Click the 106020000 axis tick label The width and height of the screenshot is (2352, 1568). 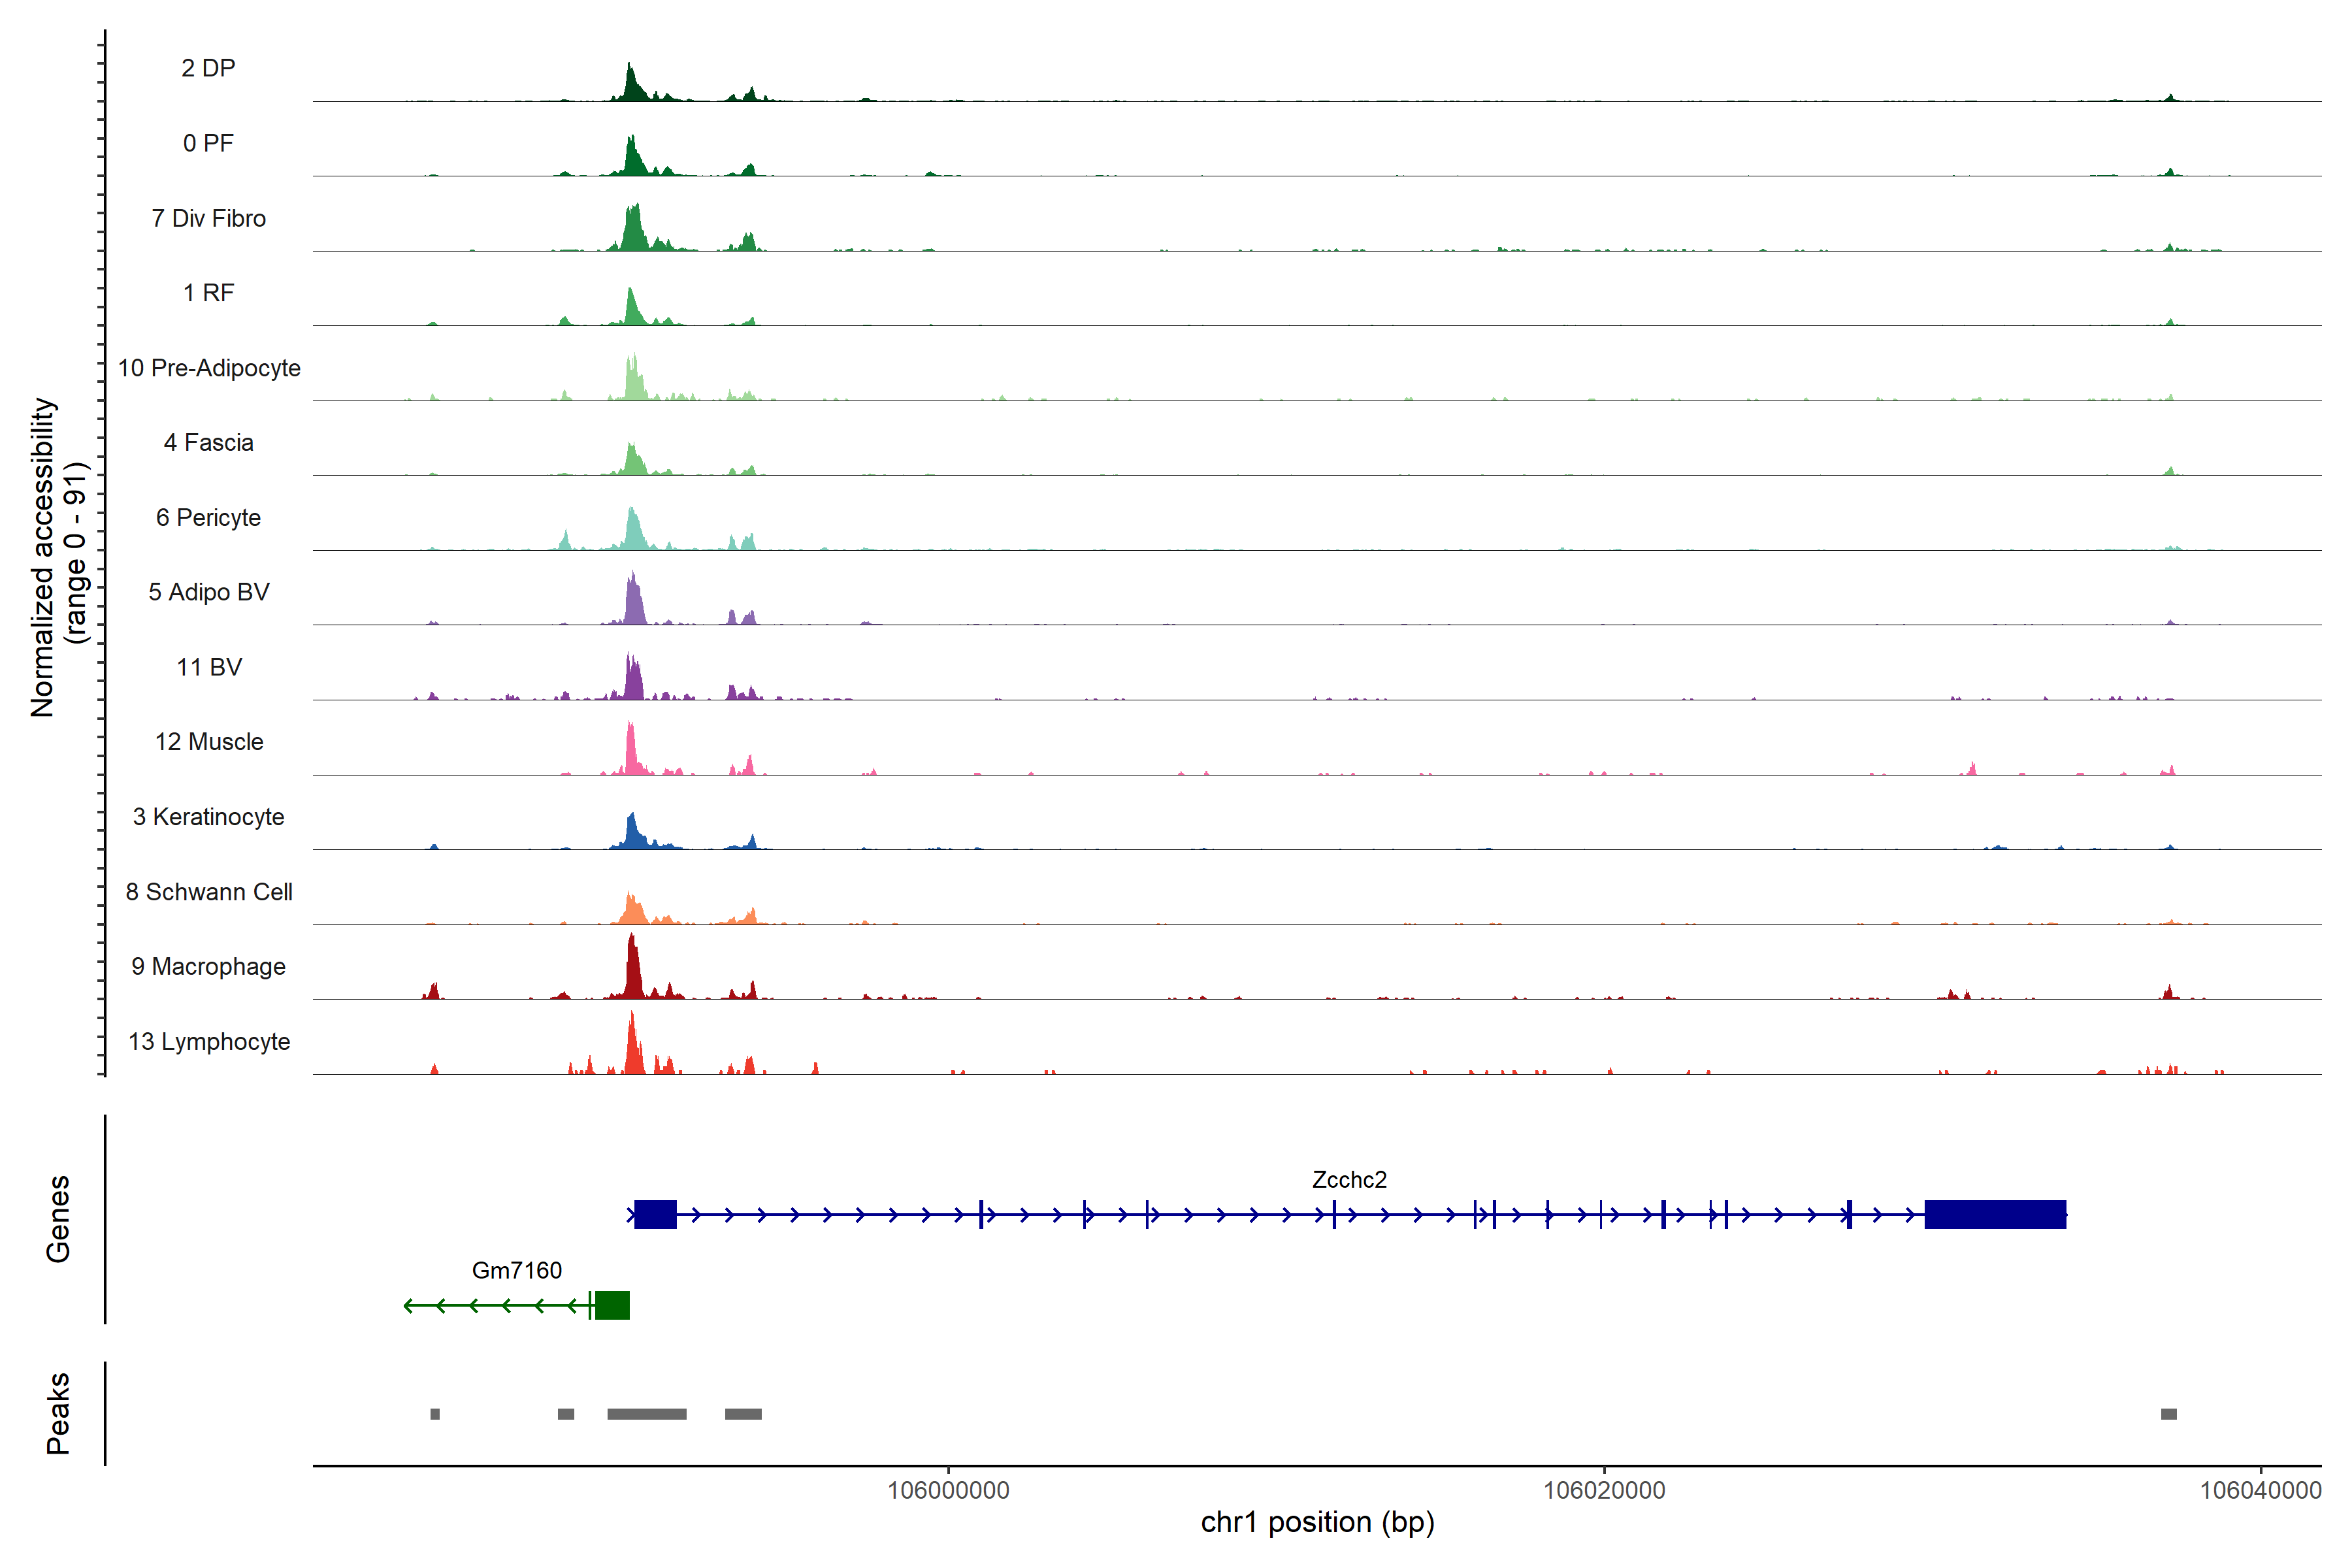tap(1604, 1490)
